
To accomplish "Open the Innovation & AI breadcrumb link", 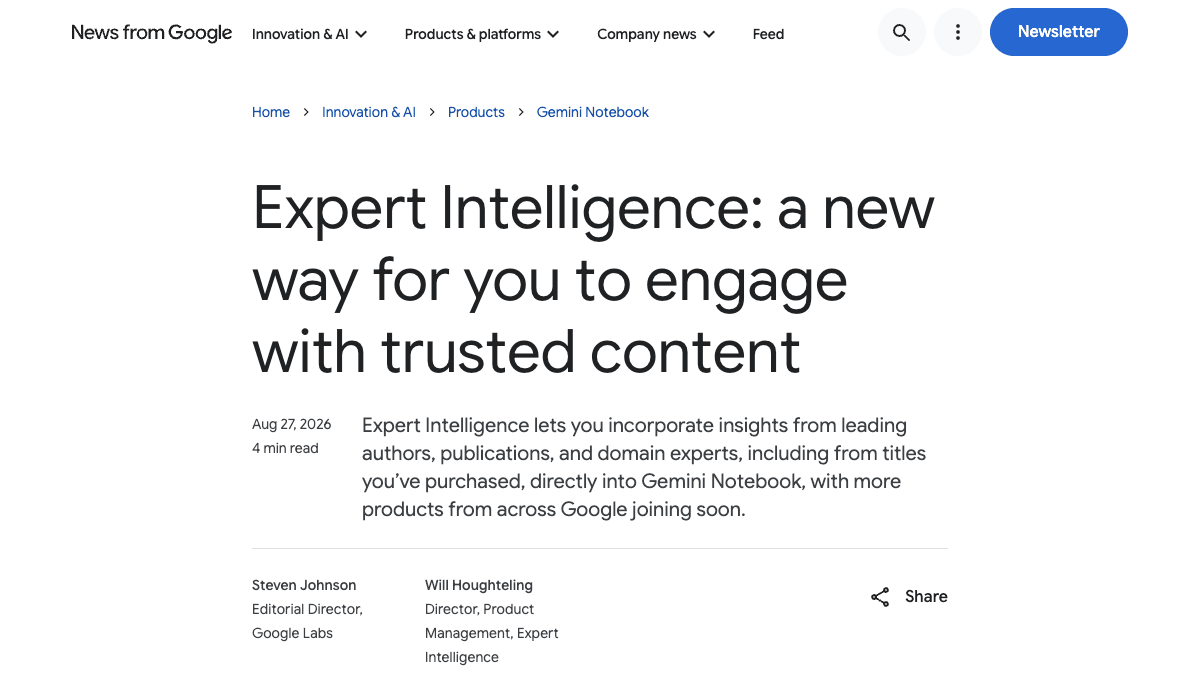I will click(x=369, y=112).
